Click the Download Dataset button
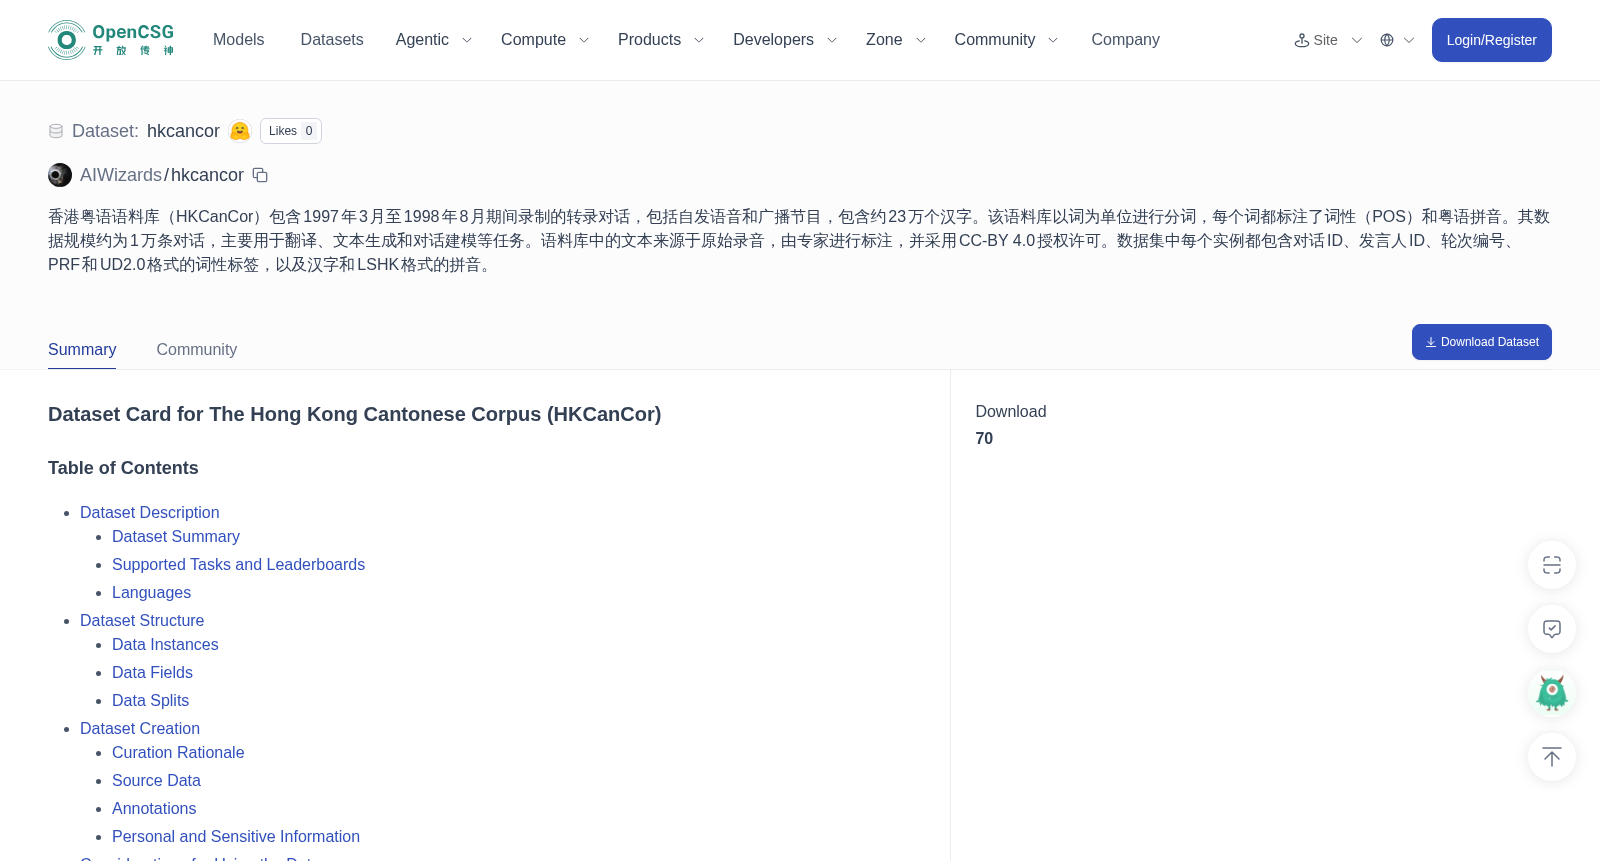 [x=1481, y=342]
